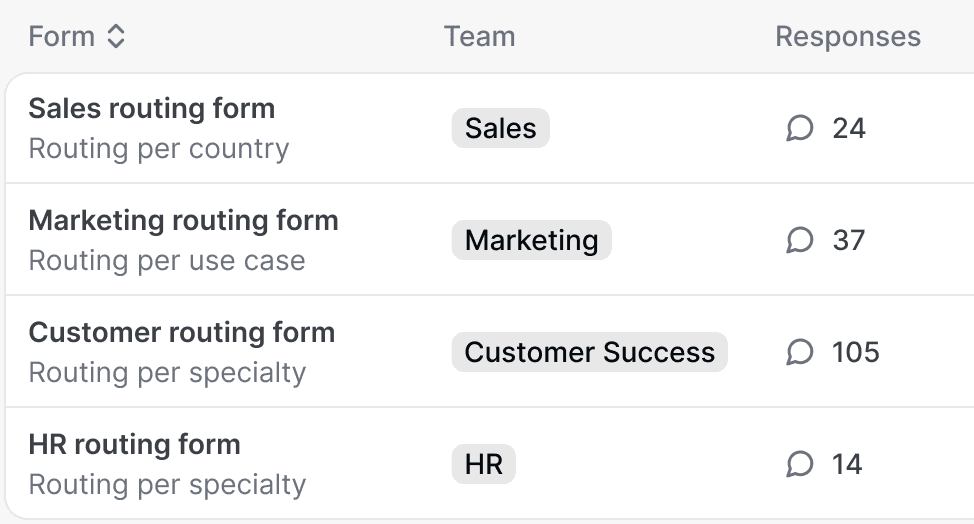
Task: Click "Routing per use case" description
Action: point(166,261)
